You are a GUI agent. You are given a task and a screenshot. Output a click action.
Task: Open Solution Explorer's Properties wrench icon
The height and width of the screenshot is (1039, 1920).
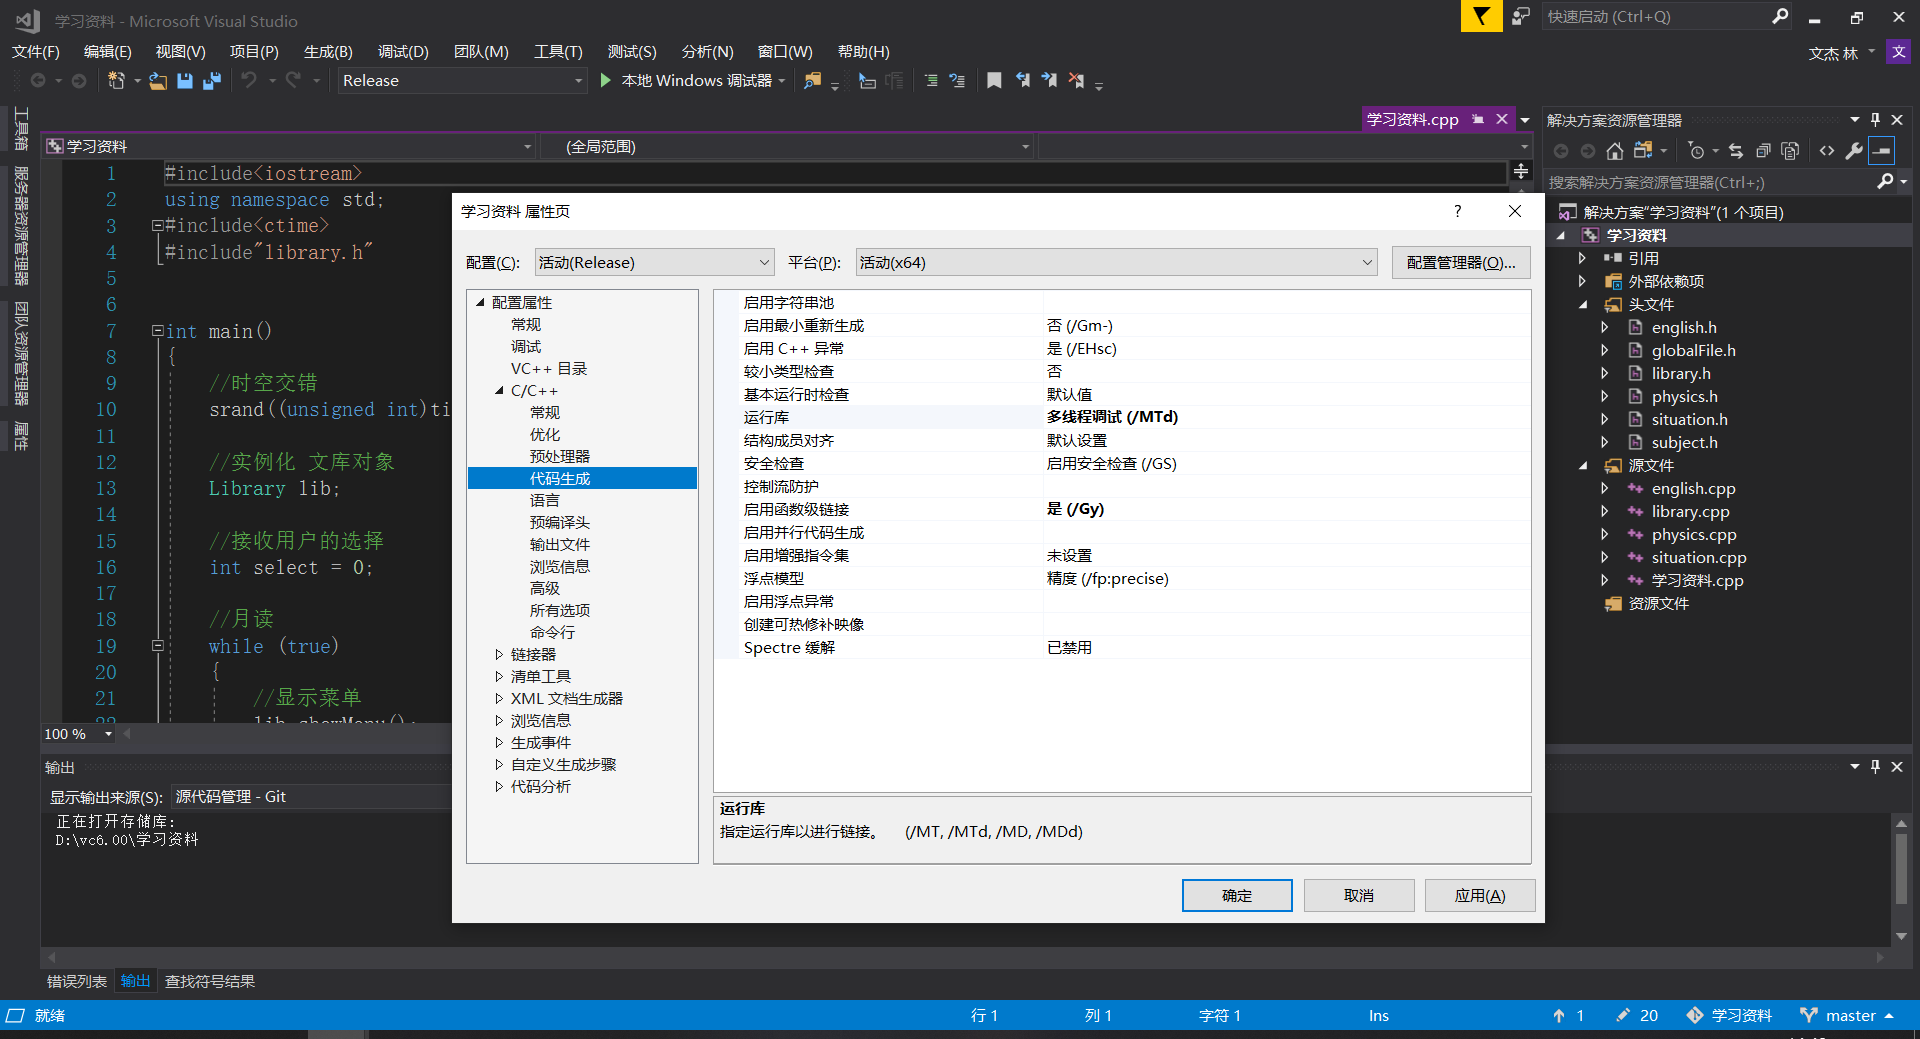[x=1855, y=151]
